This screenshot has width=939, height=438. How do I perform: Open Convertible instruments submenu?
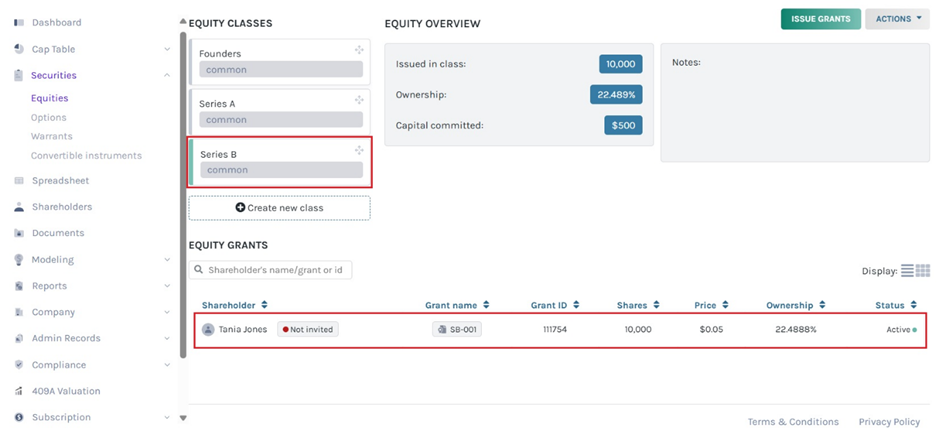86,155
